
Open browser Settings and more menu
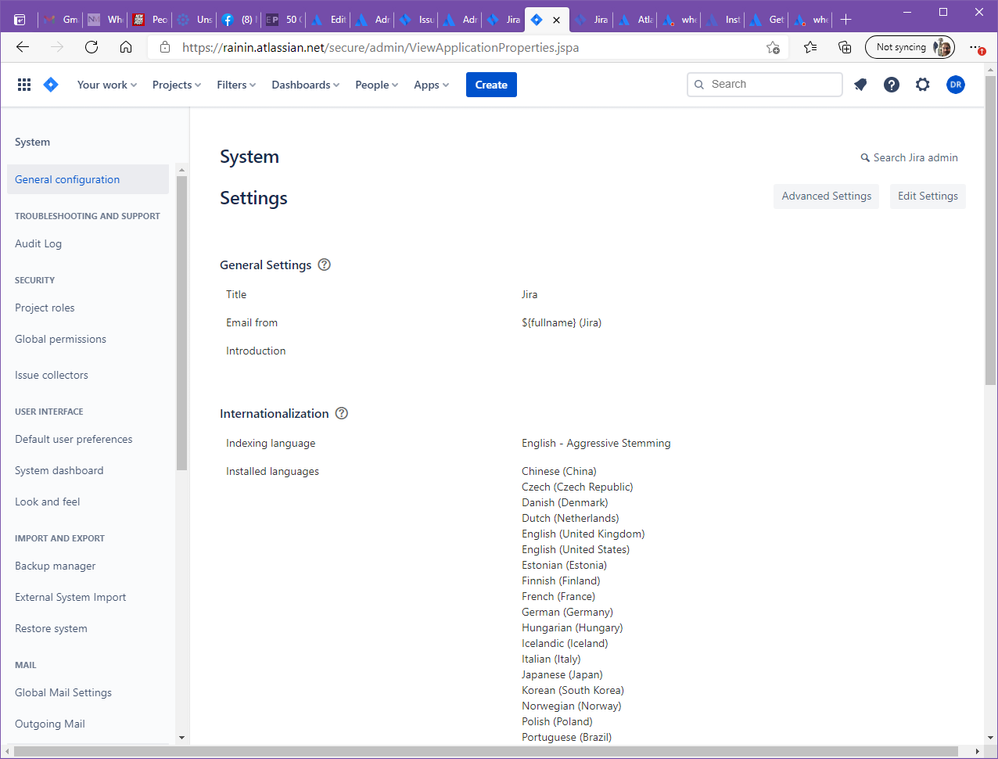pyautogui.click(x=977, y=47)
